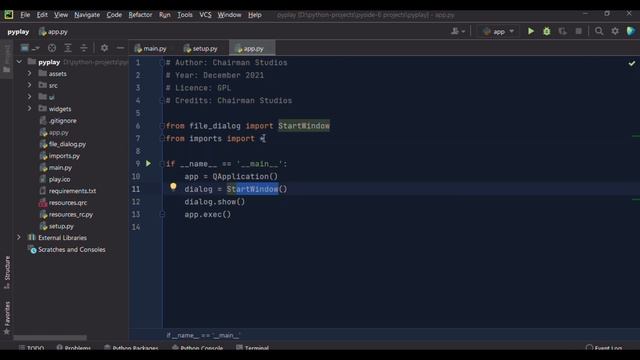Click Collapse All icon in project panel
This screenshot has height=360, width=640.
coord(84,48)
